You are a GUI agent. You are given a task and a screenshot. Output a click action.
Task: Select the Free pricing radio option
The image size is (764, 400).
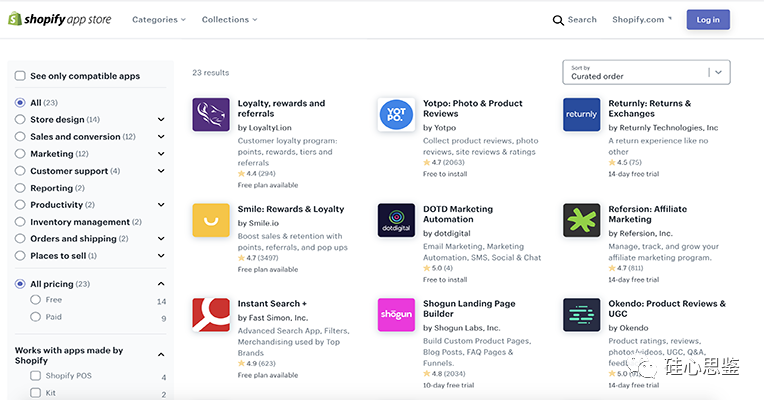click(36, 300)
